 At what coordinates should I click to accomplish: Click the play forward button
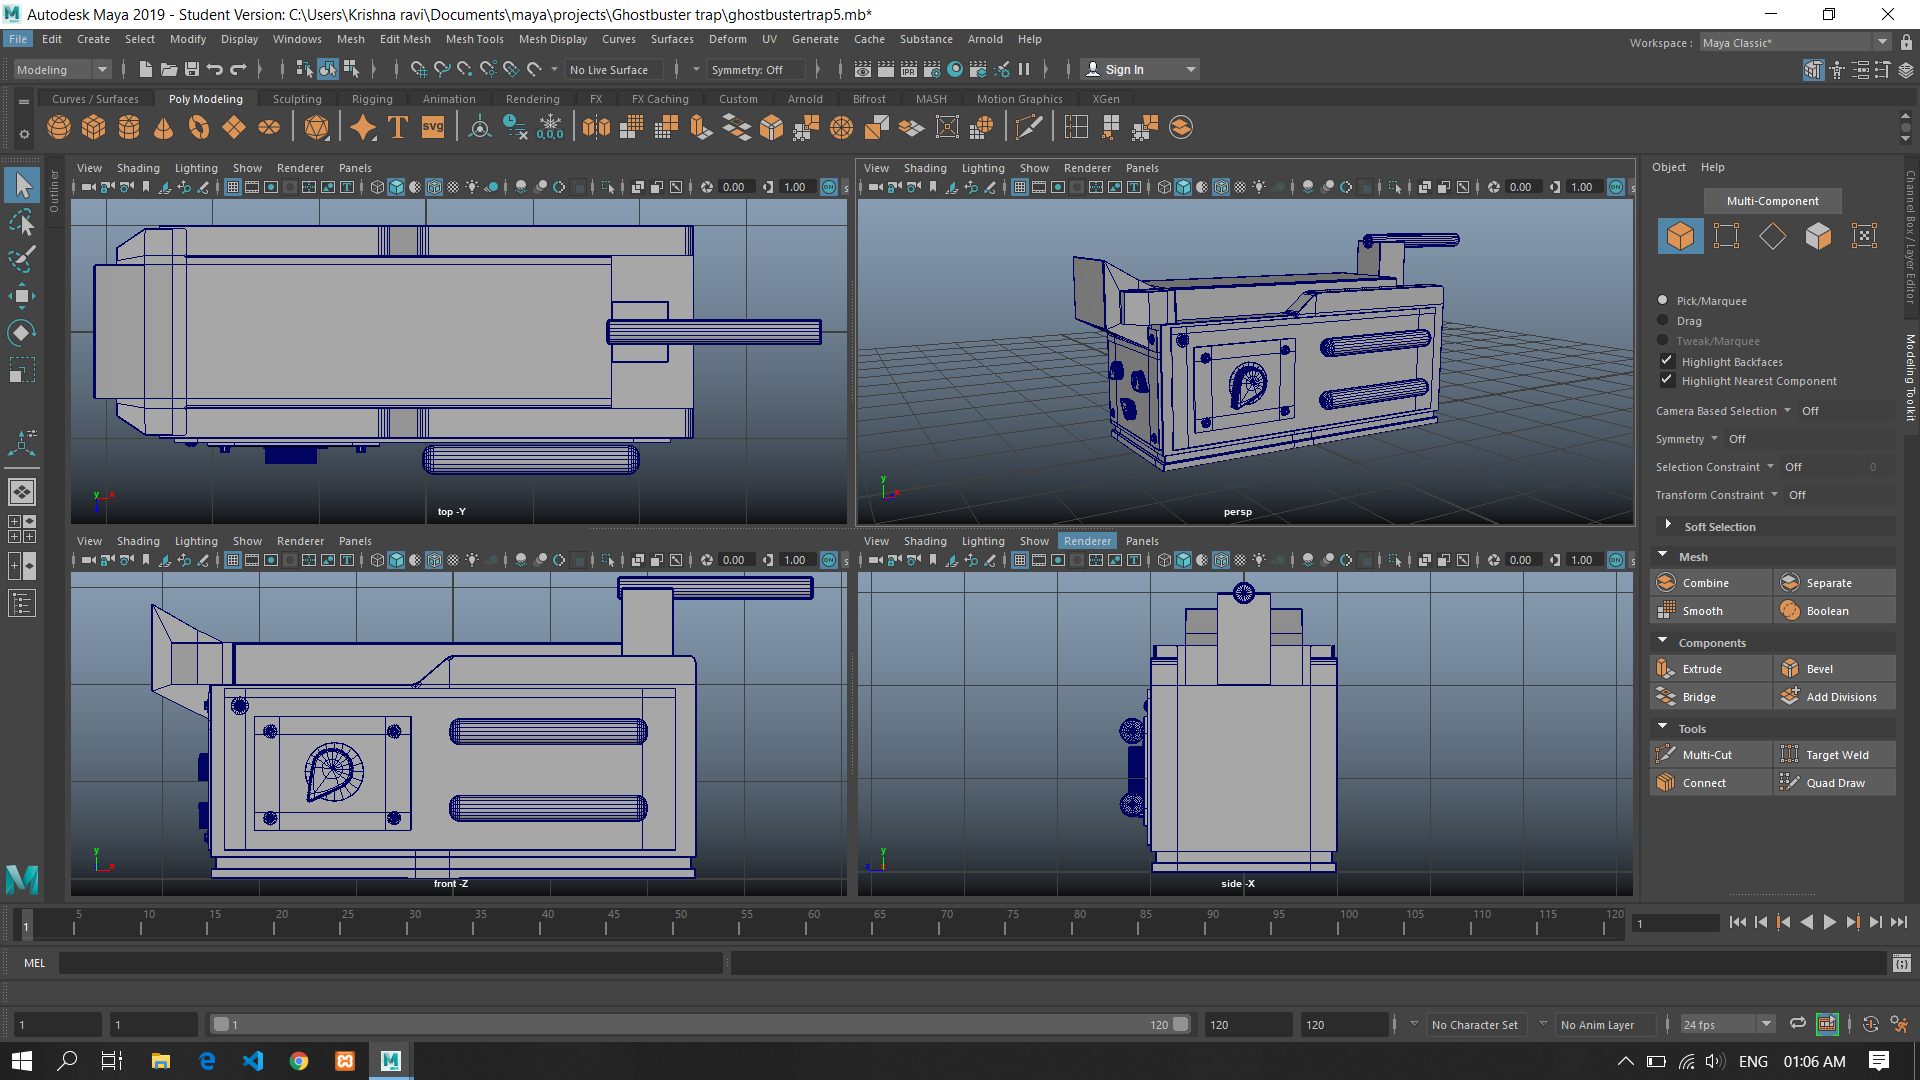click(1829, 923)
